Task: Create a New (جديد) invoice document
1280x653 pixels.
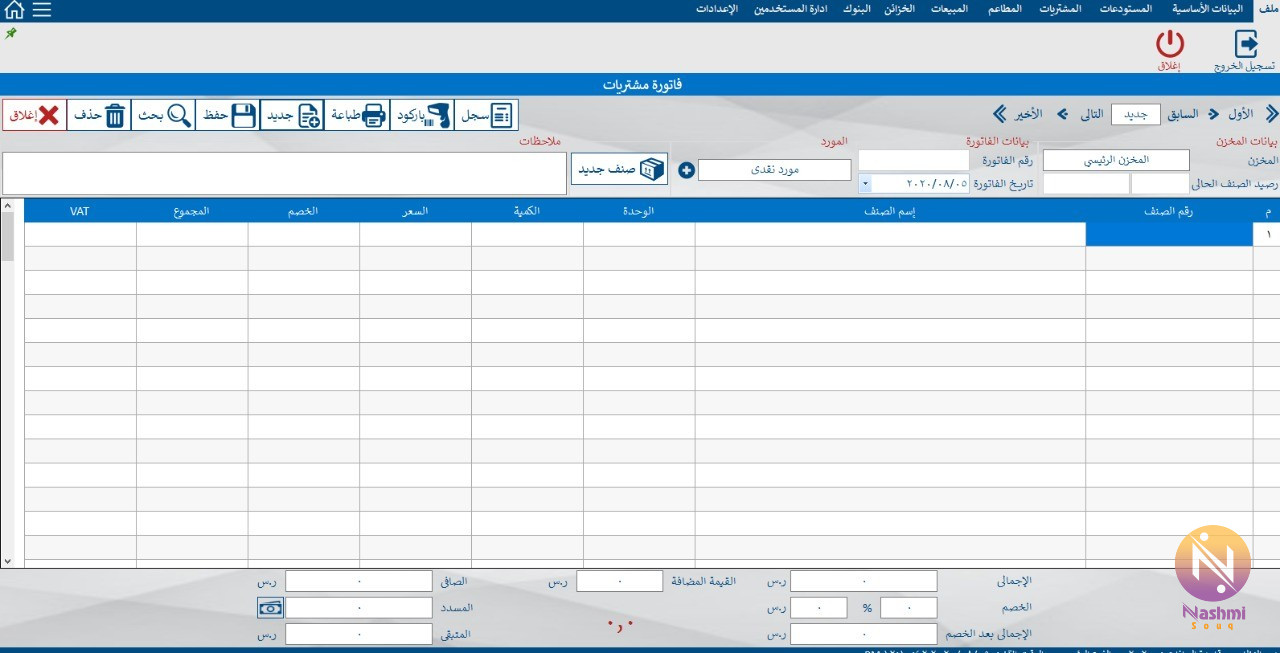Action: tap(292, 115)
